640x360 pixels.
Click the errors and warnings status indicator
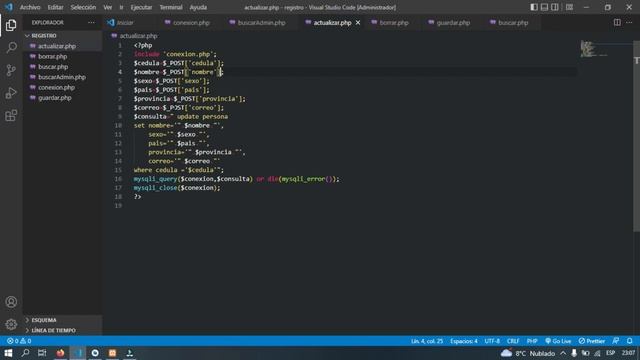(19, 341)
